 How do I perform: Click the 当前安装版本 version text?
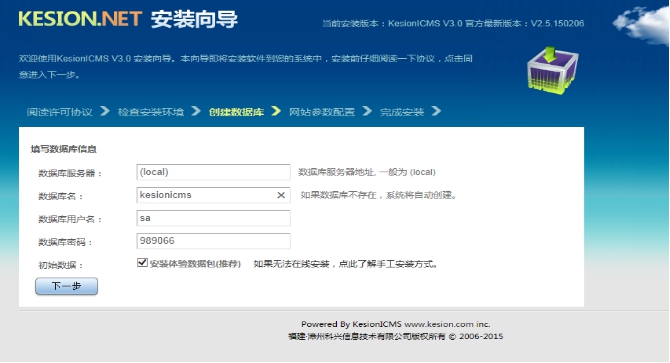point(453,23)
